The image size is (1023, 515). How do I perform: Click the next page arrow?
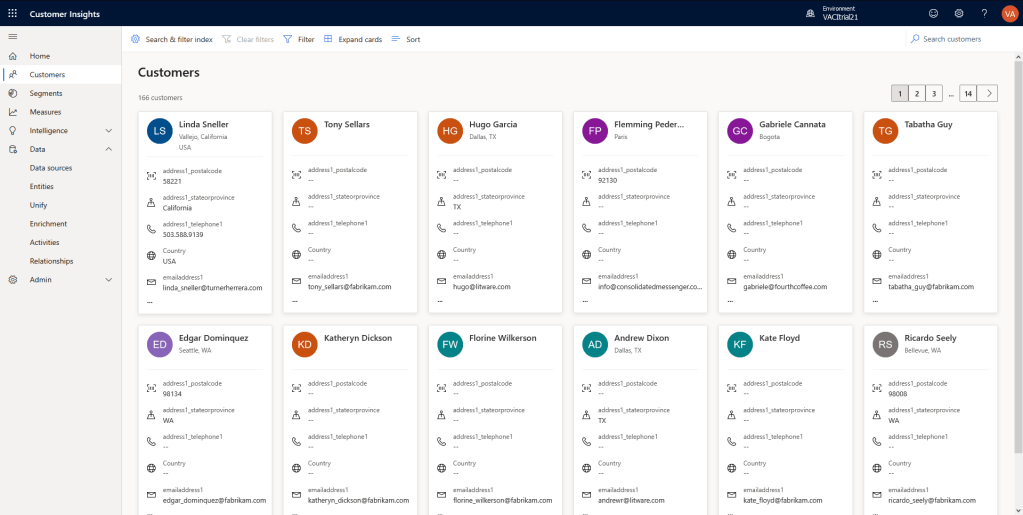click(987, 93)
